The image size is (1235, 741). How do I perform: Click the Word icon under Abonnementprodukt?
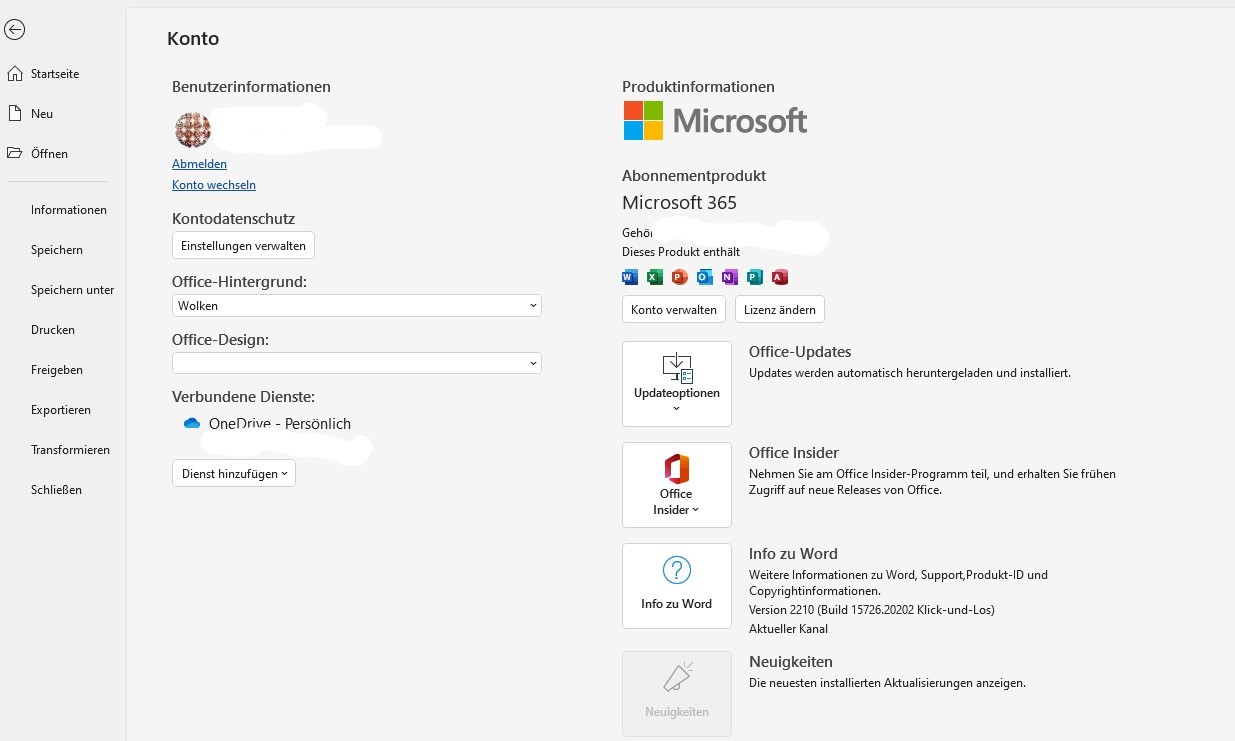pyautogui.click(x=630, y=277)
